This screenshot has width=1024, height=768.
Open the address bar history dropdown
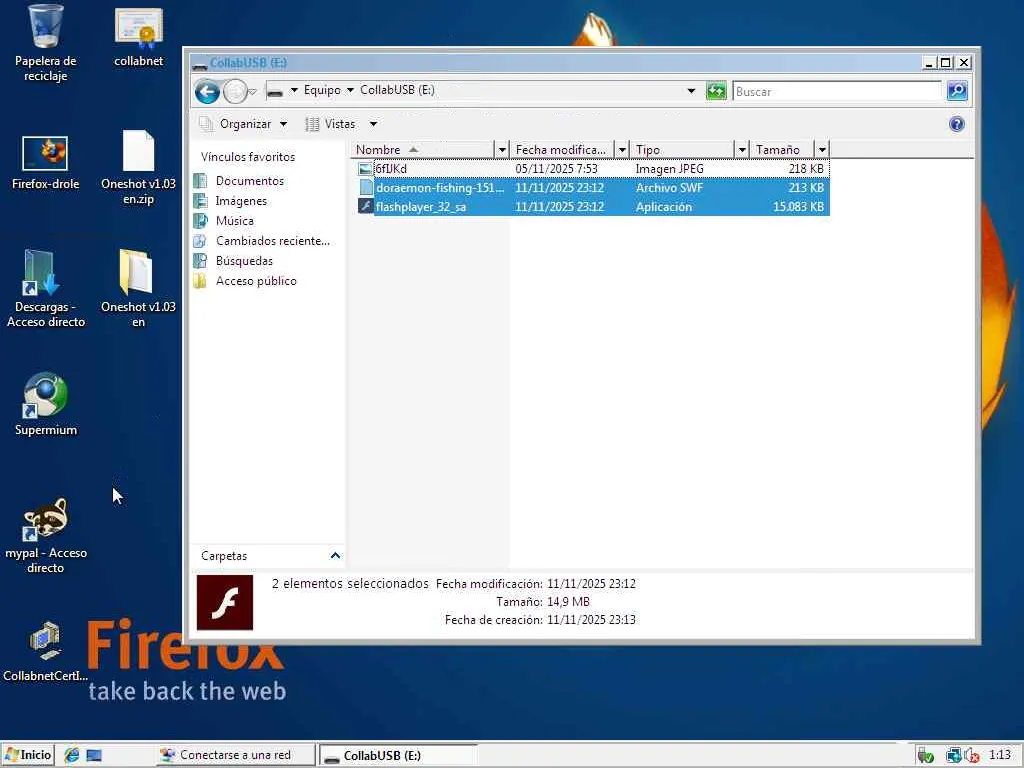click(691, 91)
